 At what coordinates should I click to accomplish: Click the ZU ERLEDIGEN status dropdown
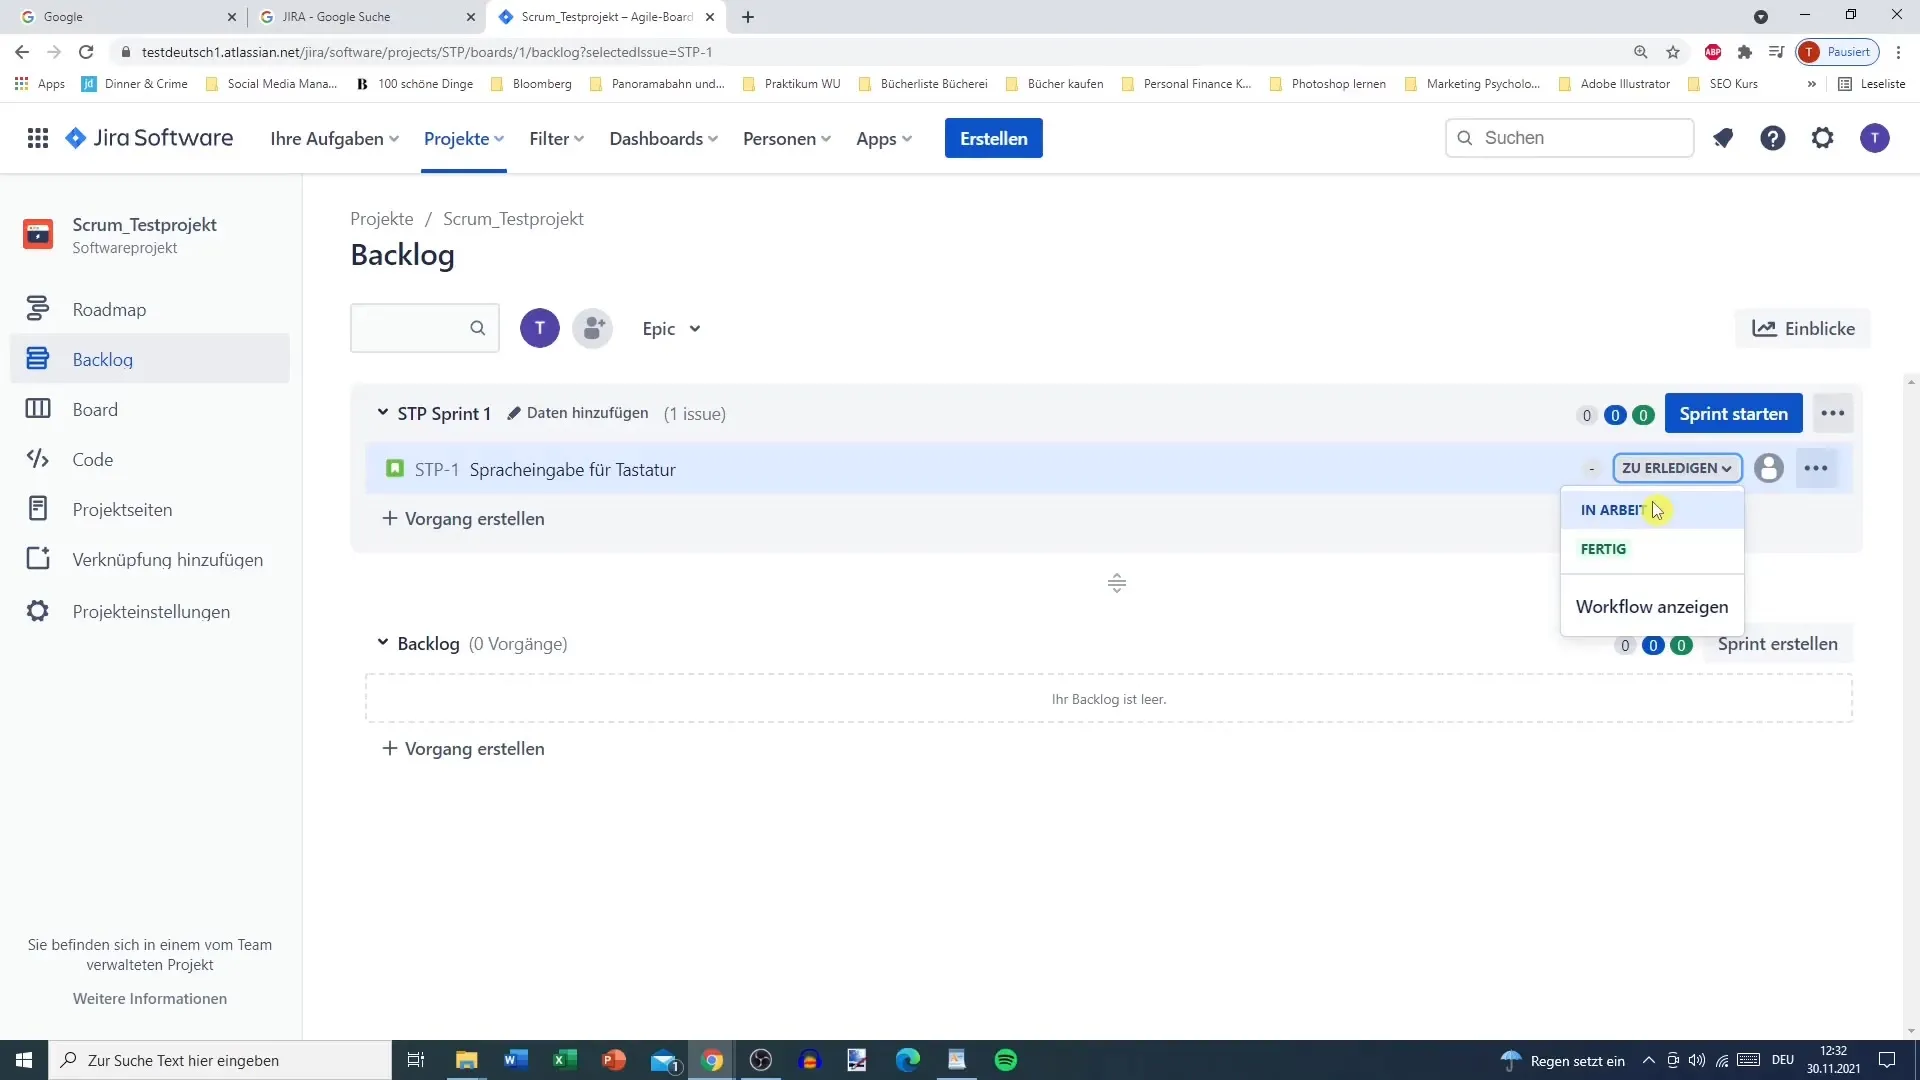click(1677, 468)
